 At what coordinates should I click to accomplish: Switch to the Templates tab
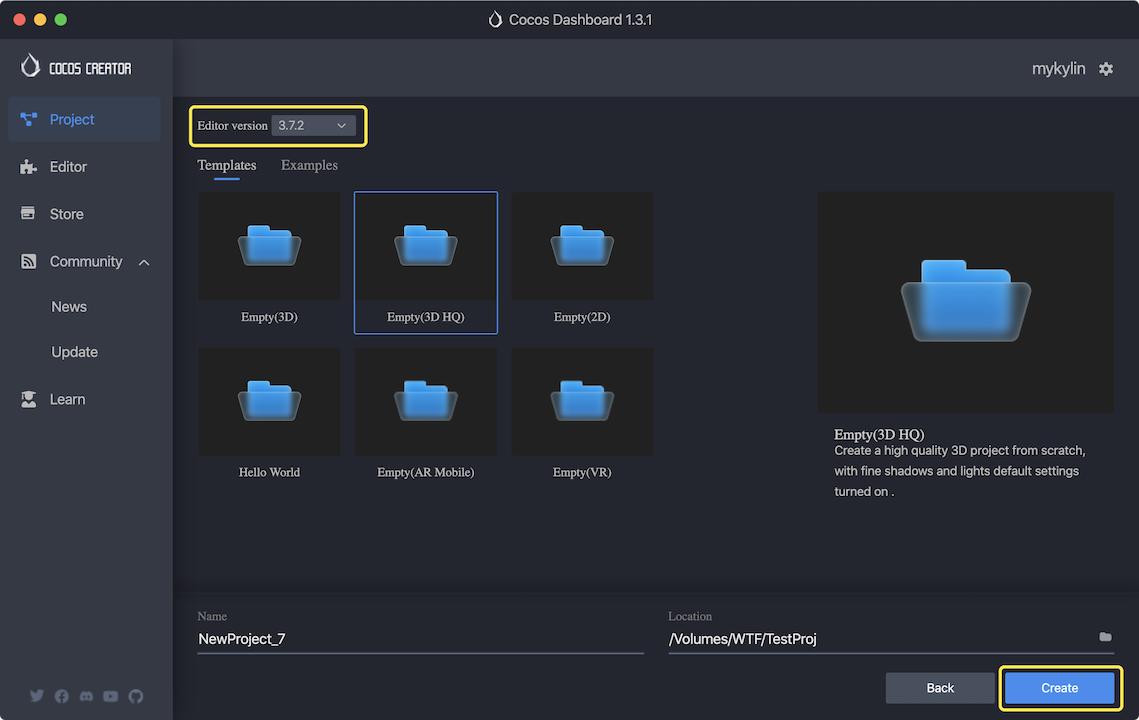(226, 165)
